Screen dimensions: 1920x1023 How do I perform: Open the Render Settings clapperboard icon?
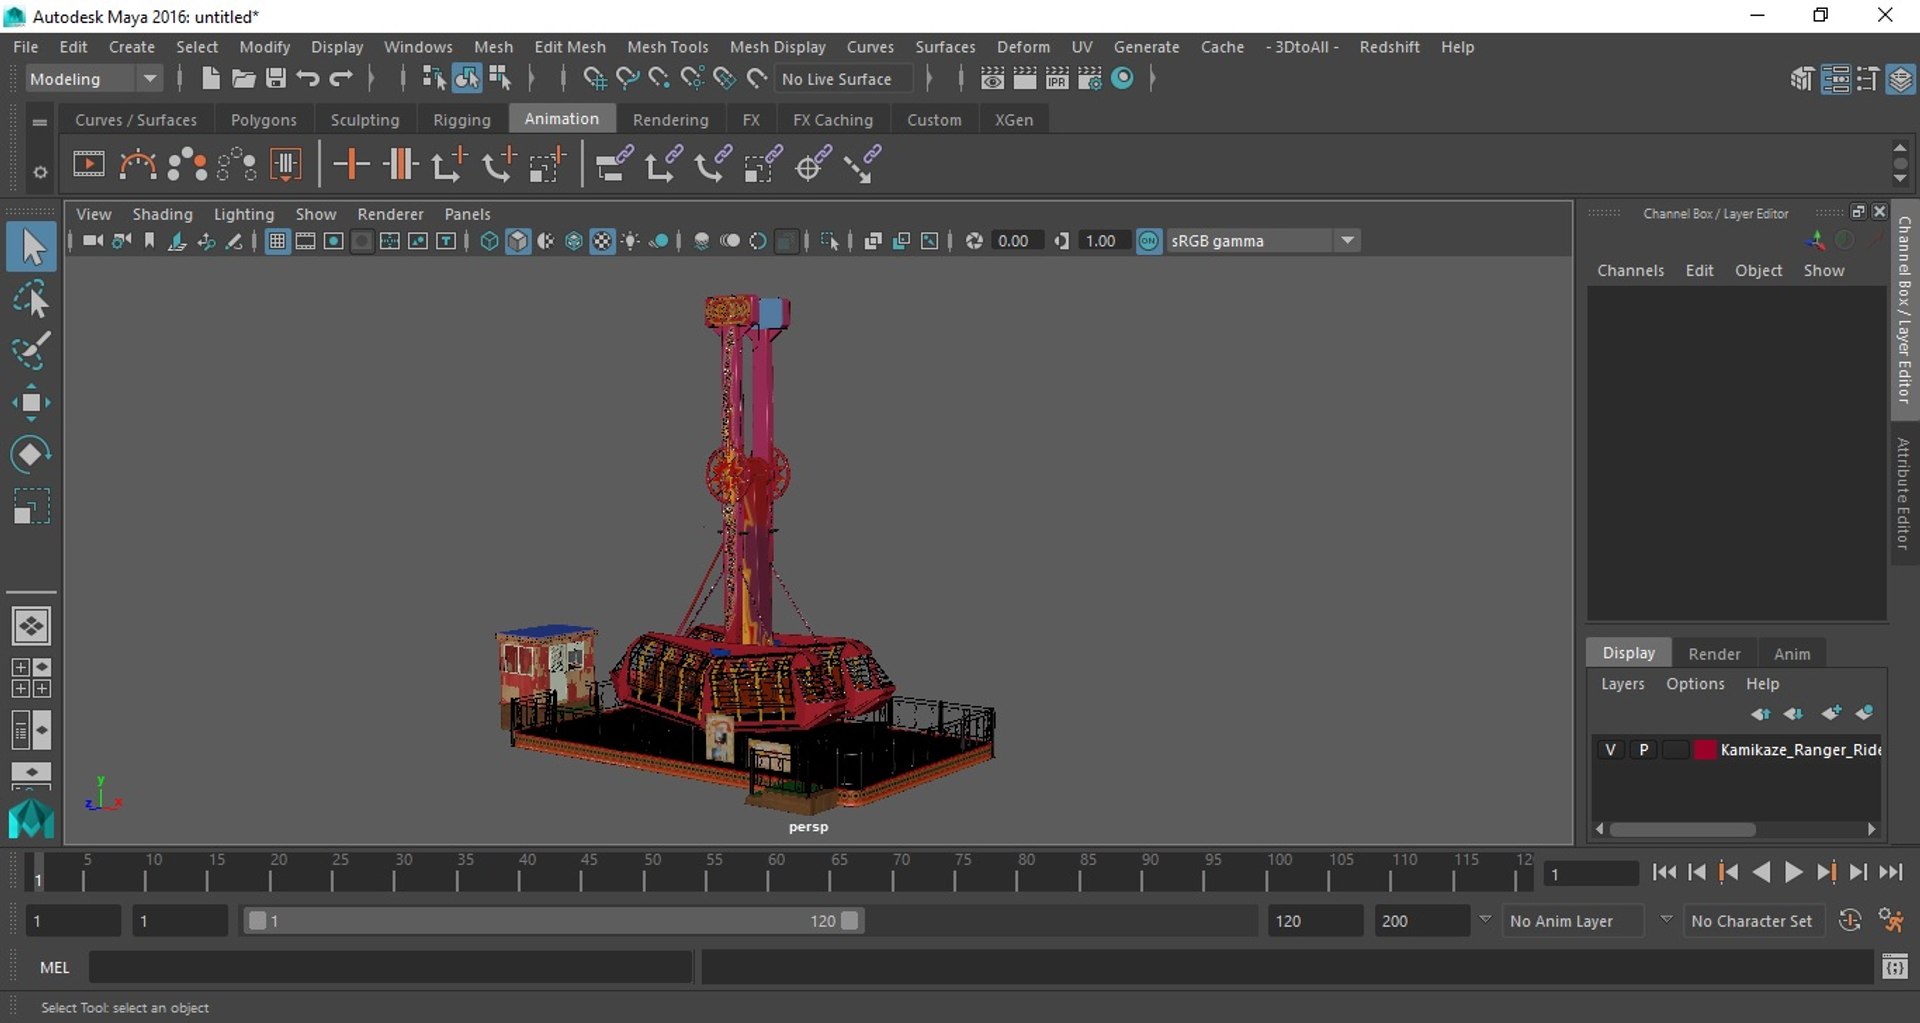click(1090, 78)
